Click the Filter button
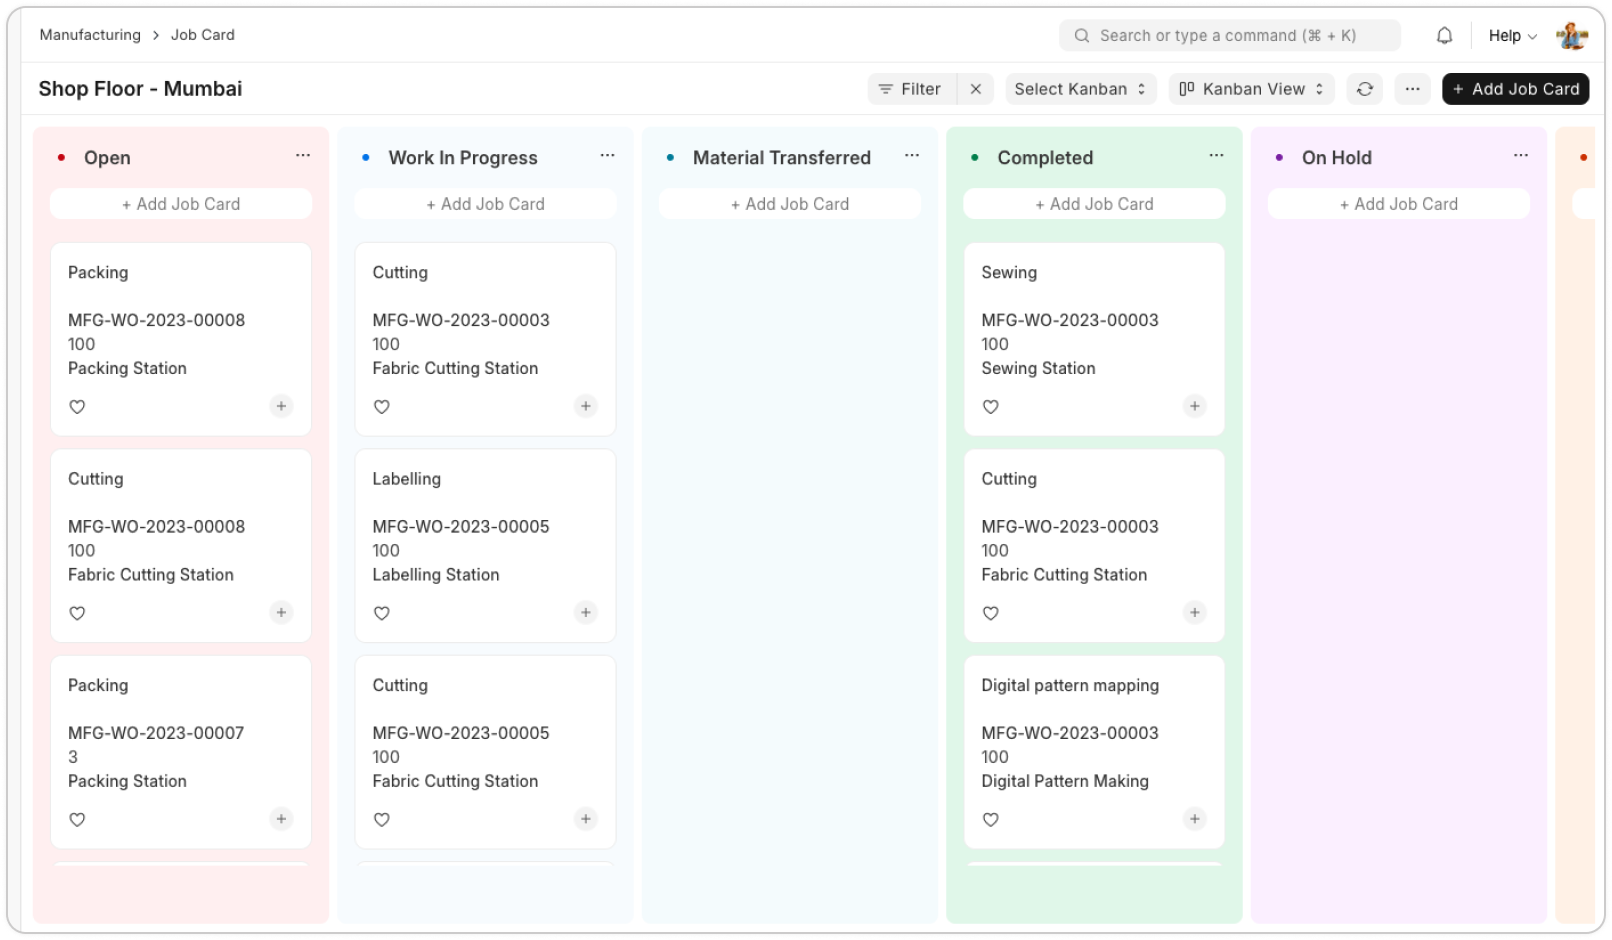The image size is (1612, 940). point(911,89)
